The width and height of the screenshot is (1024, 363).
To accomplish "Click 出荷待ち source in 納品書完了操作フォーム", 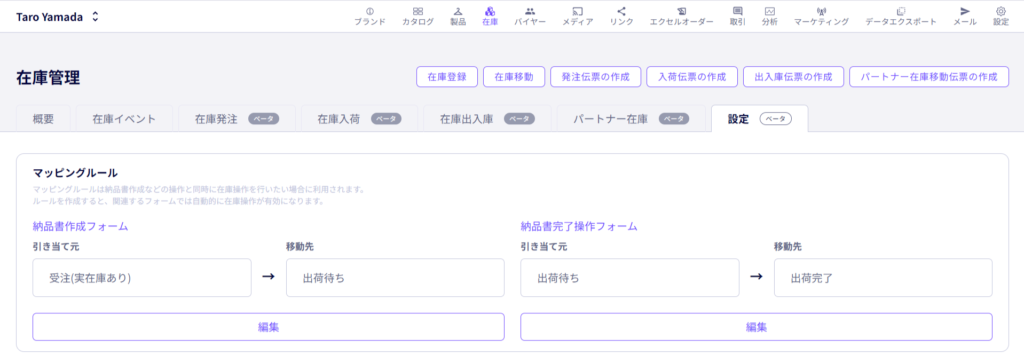I will 630,278.
